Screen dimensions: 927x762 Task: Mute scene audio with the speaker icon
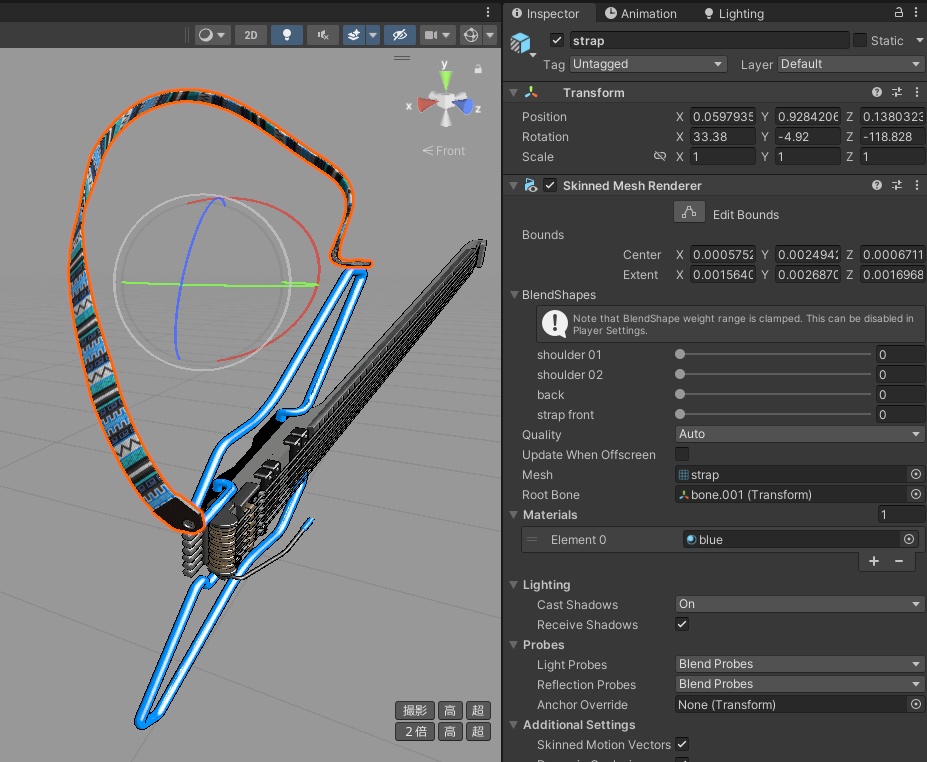322,35
